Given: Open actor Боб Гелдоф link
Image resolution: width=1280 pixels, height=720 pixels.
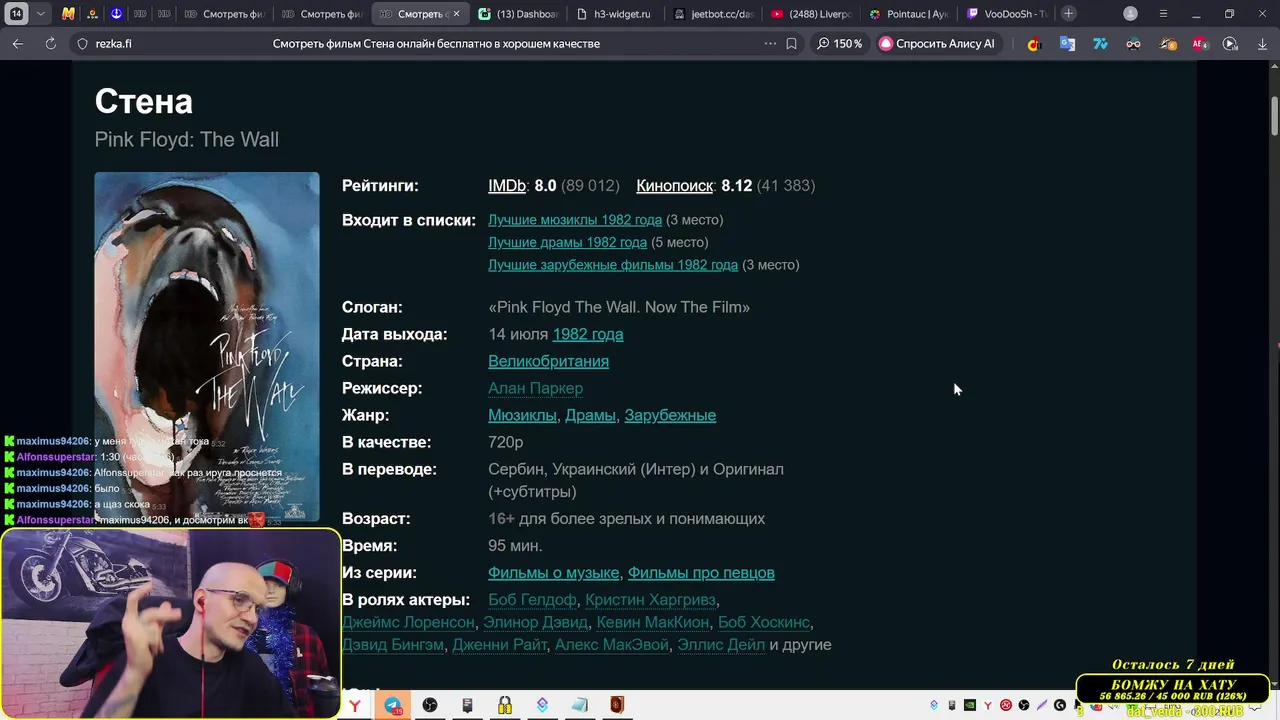Looking at the screenshot, I should point(532,600).
